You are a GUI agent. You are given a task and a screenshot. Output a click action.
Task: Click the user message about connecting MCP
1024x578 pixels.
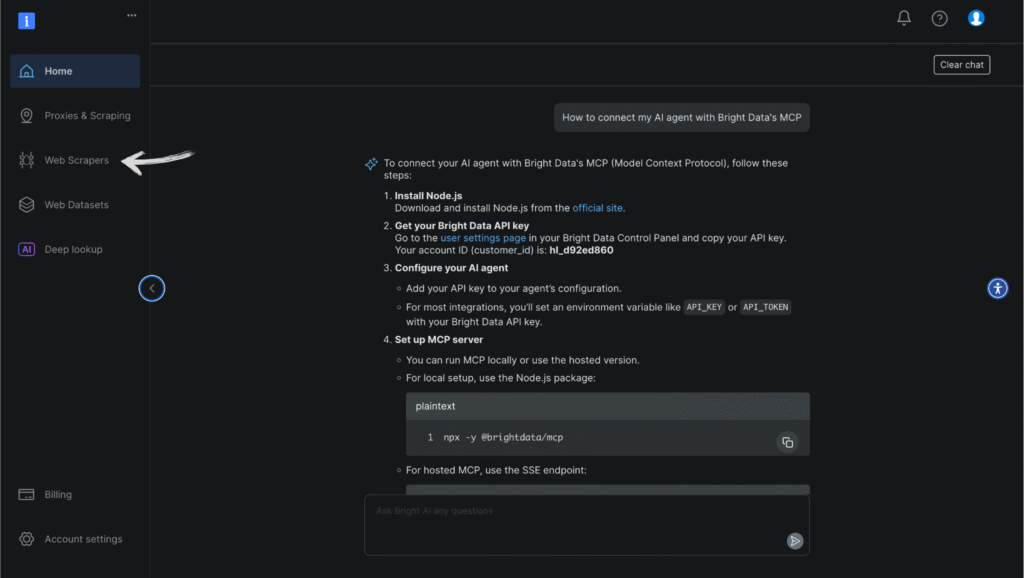681,118
